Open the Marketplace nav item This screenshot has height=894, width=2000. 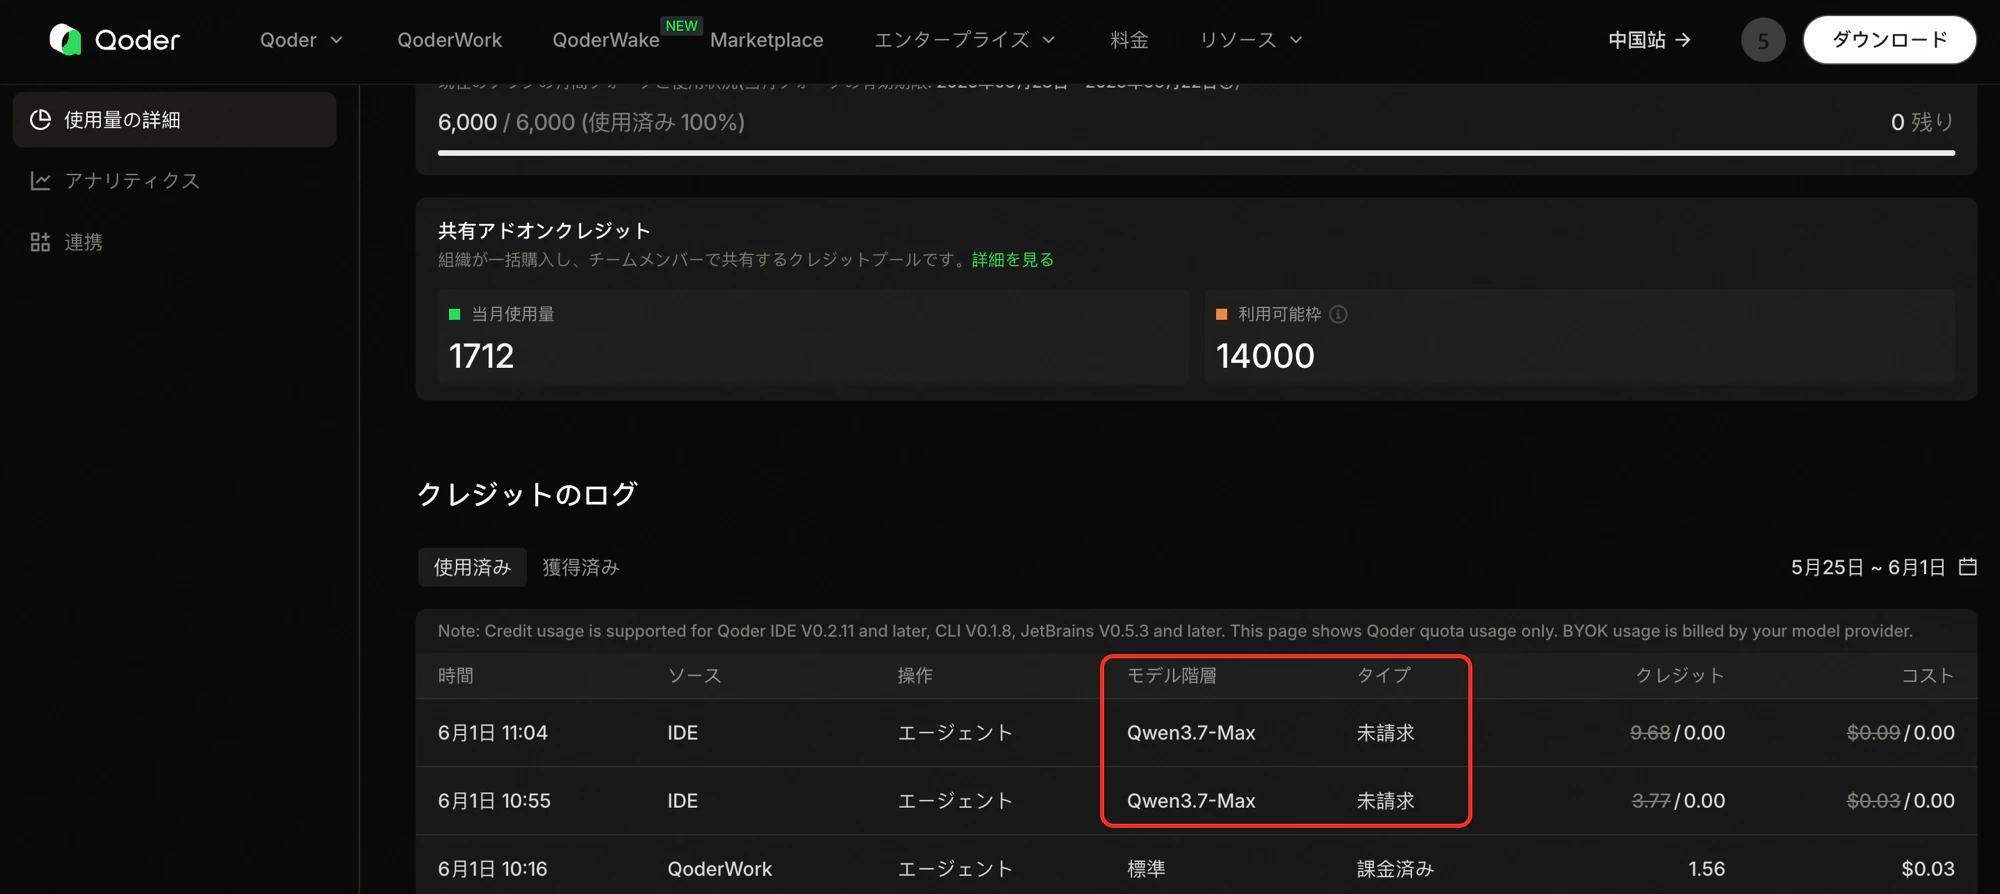pyautogui.click(x=767, y=40)
